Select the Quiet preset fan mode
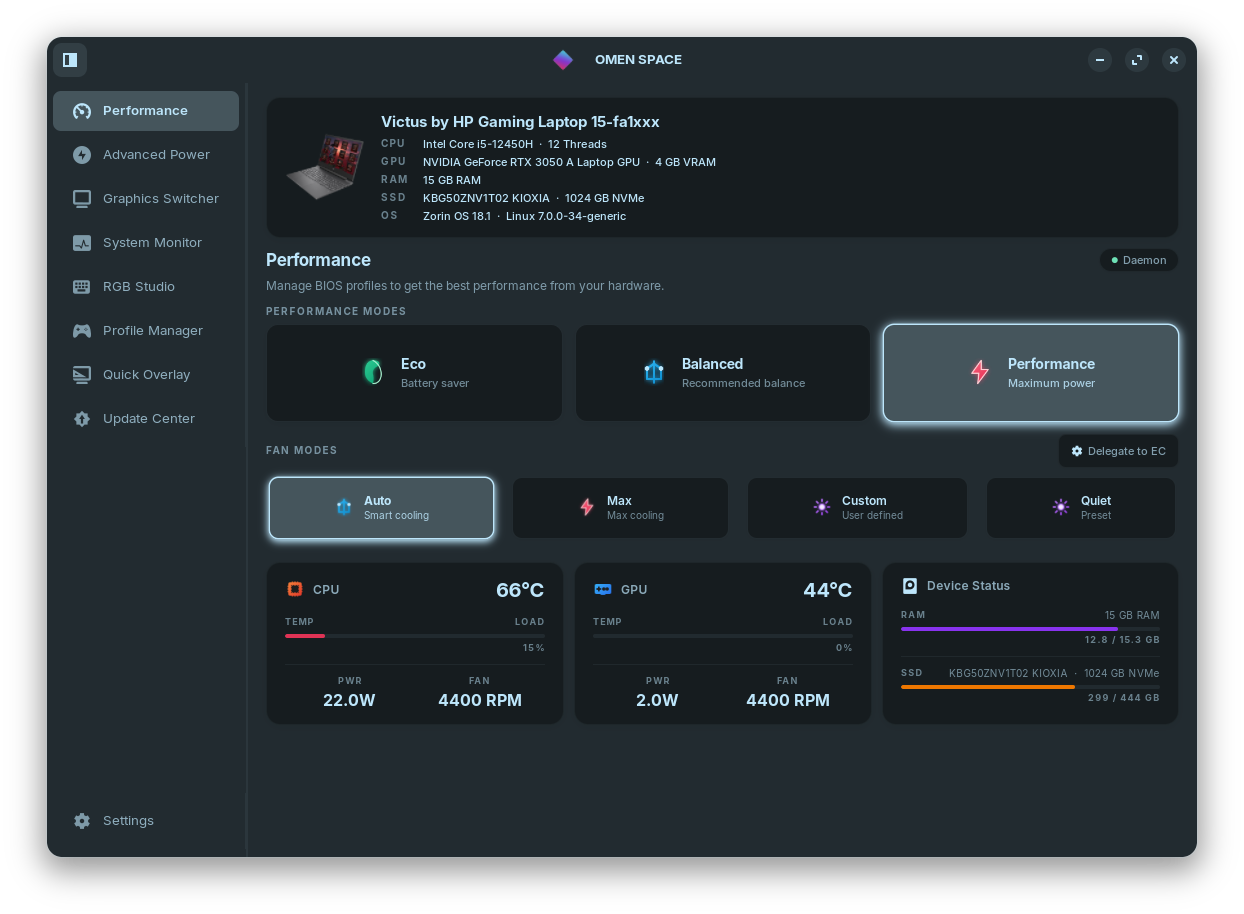 point(1081,508)
